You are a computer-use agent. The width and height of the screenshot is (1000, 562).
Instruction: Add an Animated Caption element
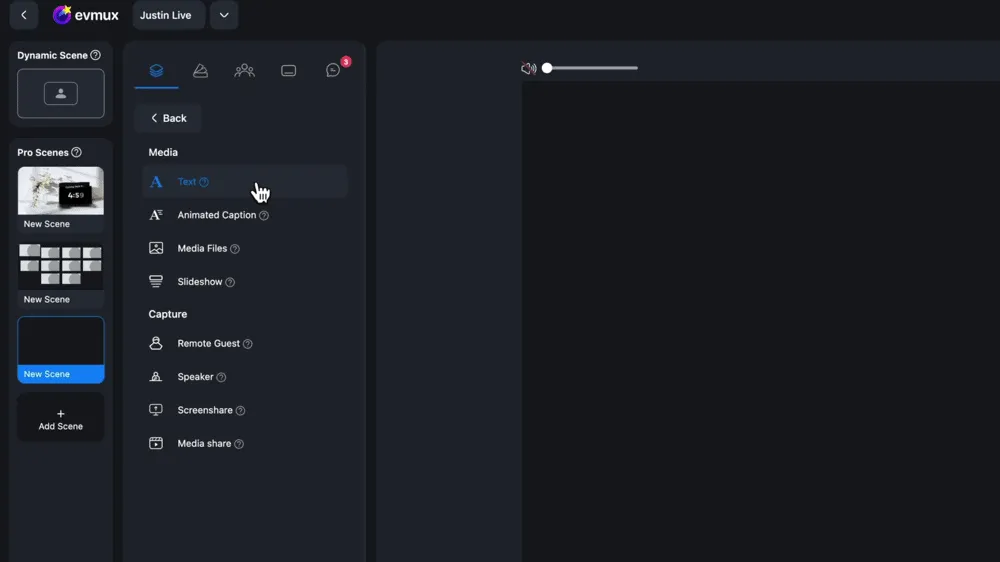coord(216,215)
